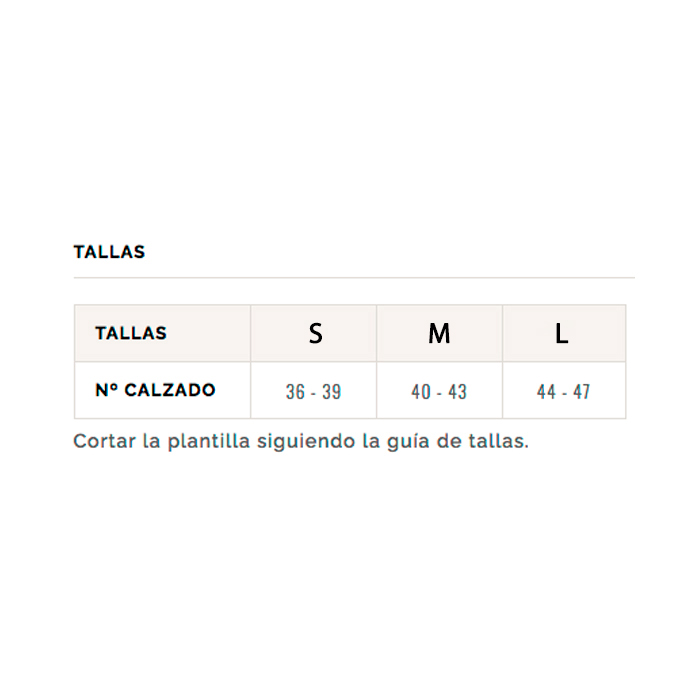Viewport: 700px width, 700px height.
Task: Click the number 36 in the S column
Action: point(295,392)
